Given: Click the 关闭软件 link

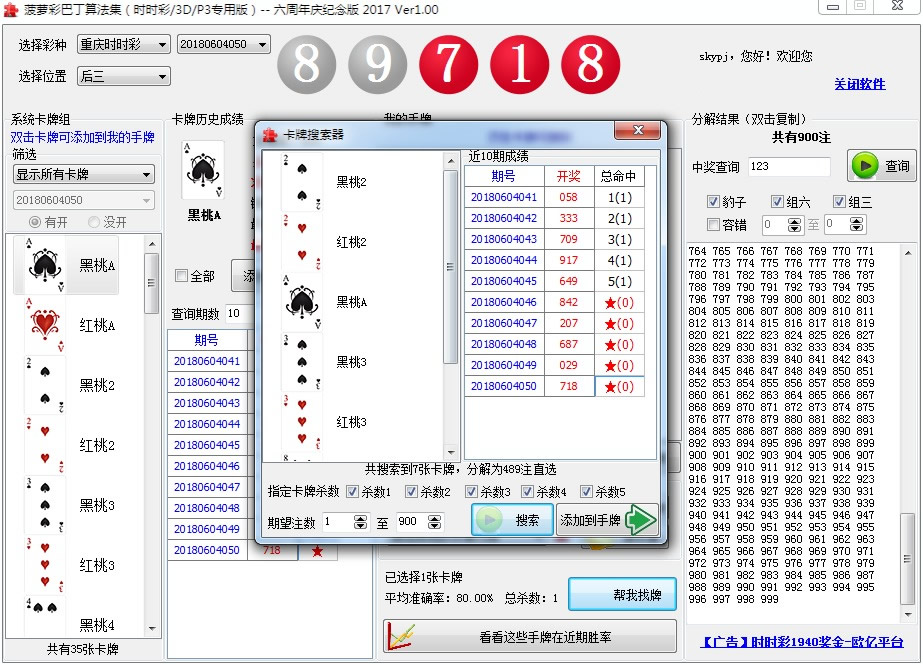Looking at the screenshot, I should click(x=860, y=84).
